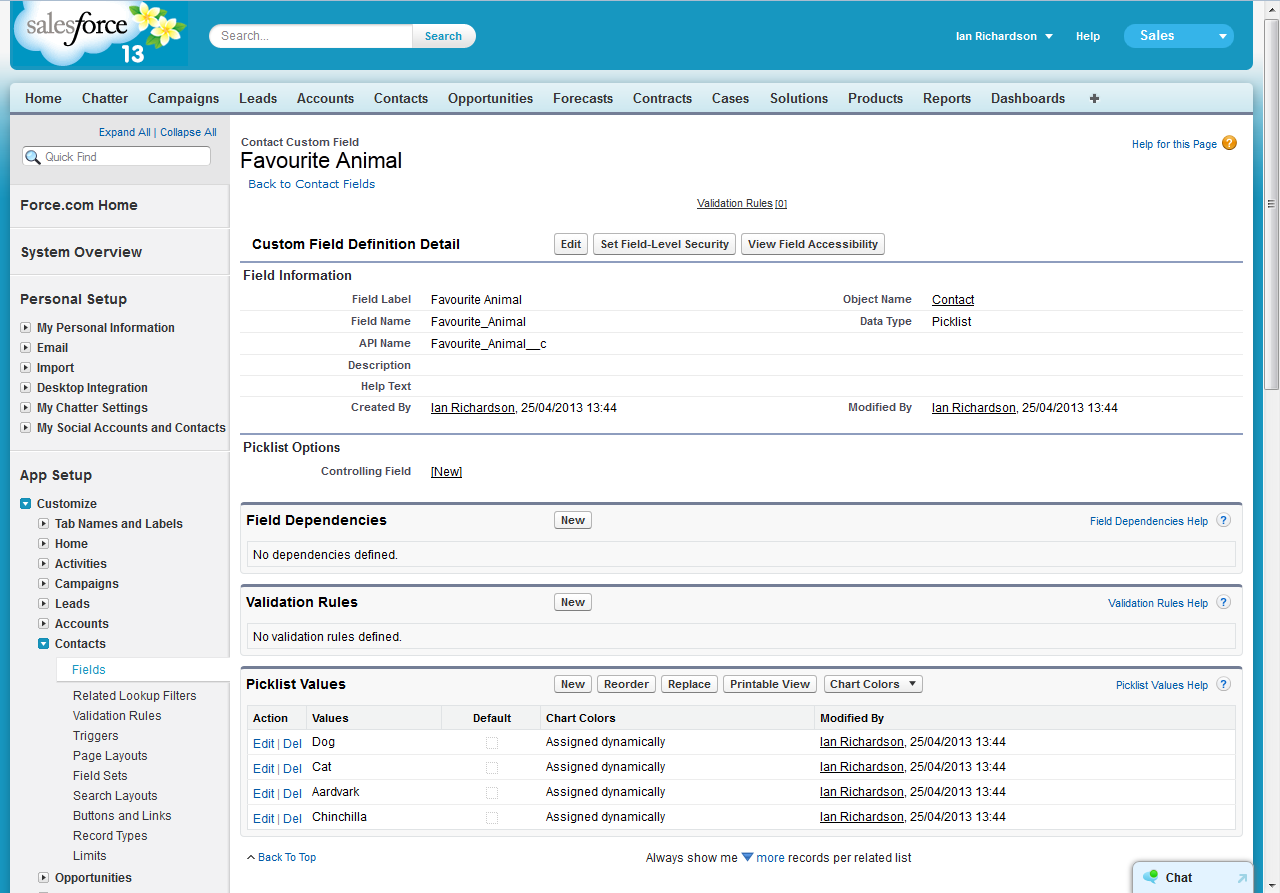Viewport: 1280px width, 893px height.
Task: Click the Chat widget speech bubble icon
Action: (x=1150, y=877)
